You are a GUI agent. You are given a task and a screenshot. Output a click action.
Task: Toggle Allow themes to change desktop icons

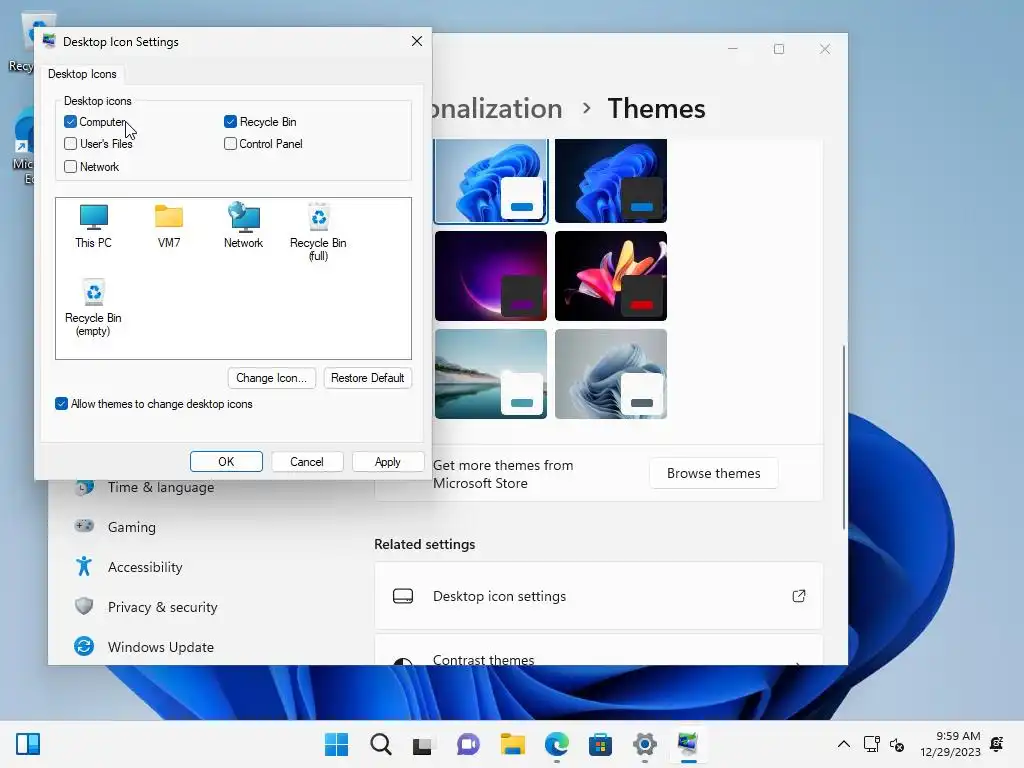61,404
